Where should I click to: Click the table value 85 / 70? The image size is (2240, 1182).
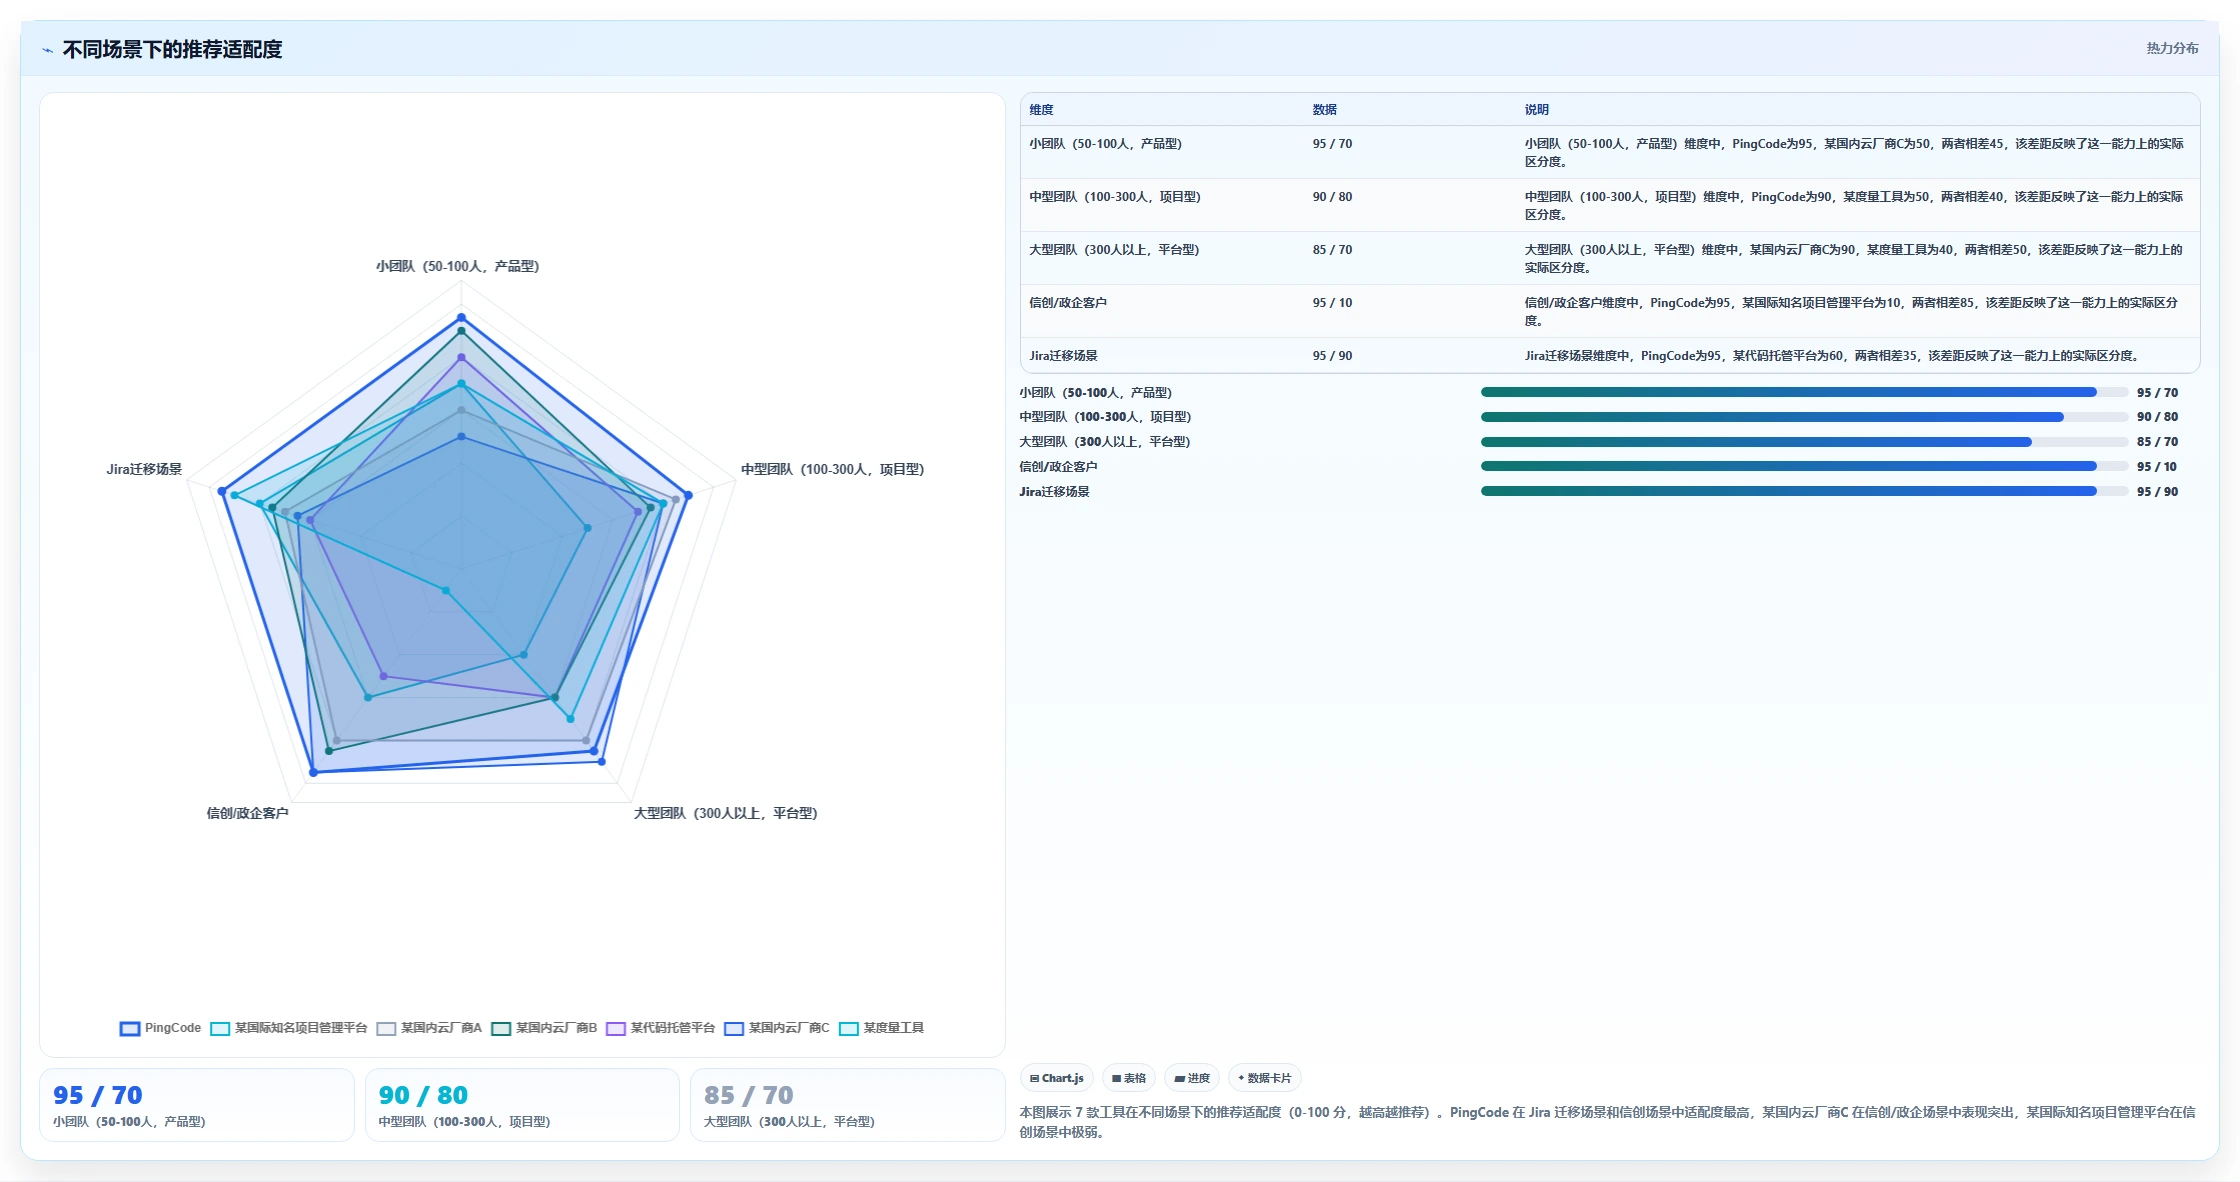click(x=1332, y=250)
